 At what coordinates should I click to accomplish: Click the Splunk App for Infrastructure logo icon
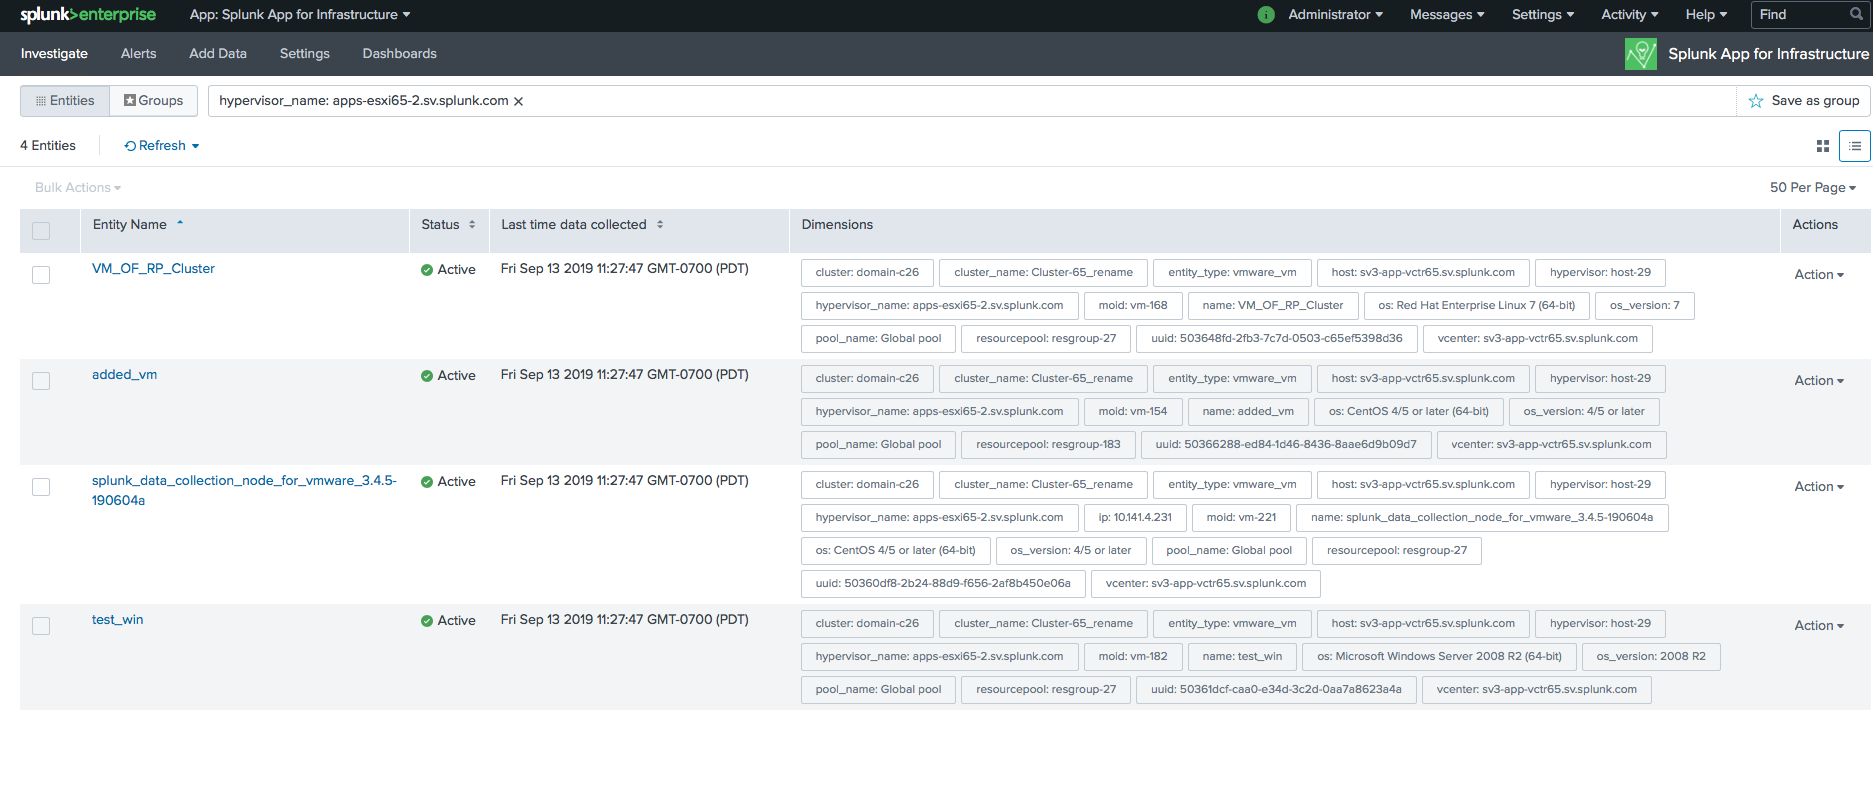point(1641,54)
